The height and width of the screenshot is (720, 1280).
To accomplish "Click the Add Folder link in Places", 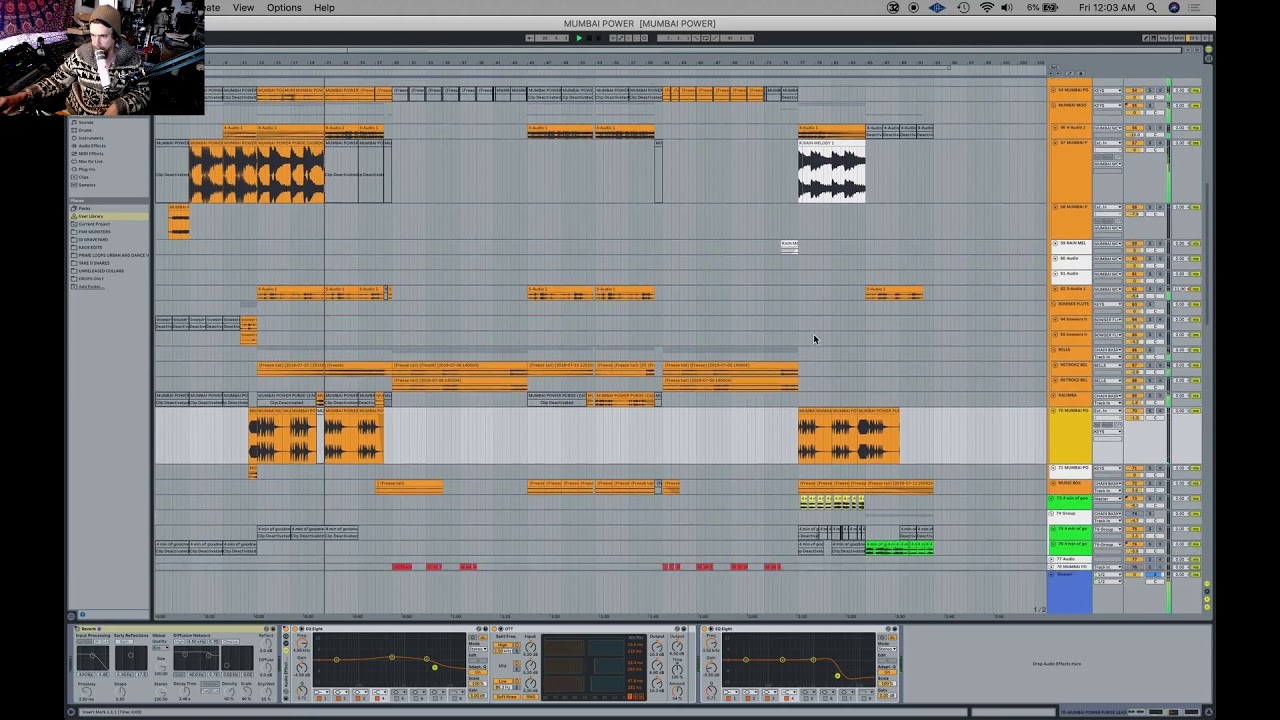I will point(91,286).
